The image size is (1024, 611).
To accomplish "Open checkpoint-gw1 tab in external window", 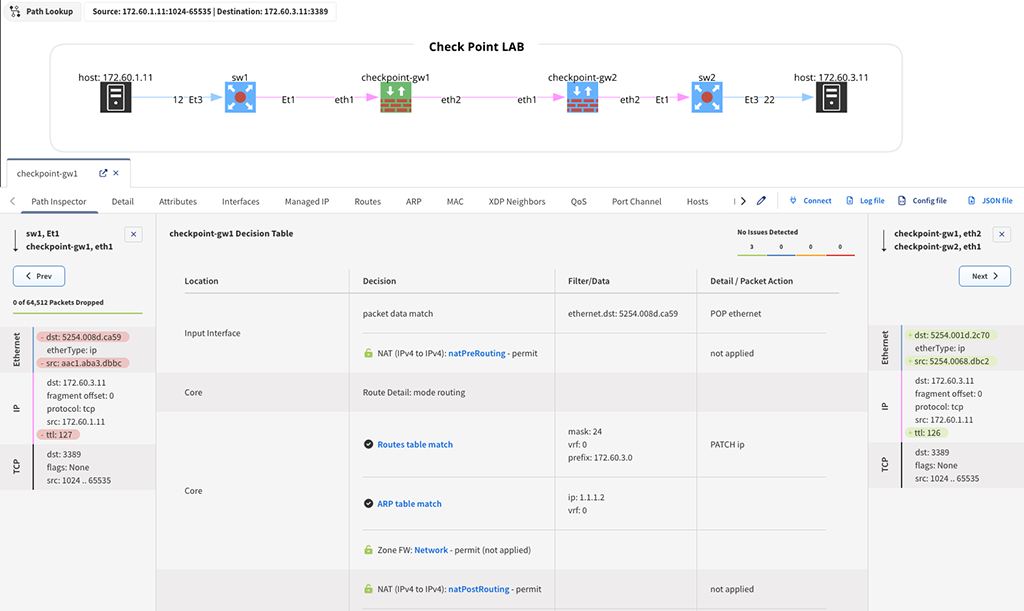I will (103, 173).
